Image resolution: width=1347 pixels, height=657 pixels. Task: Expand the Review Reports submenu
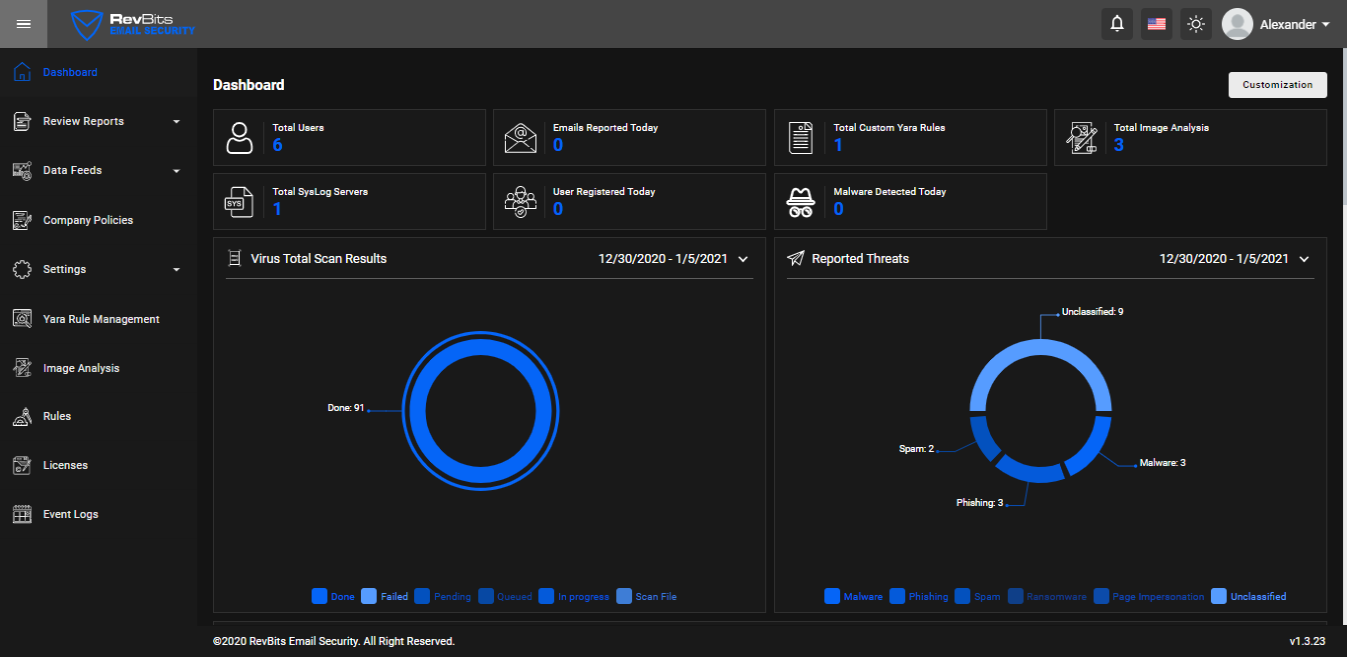(x=176, y=122)
